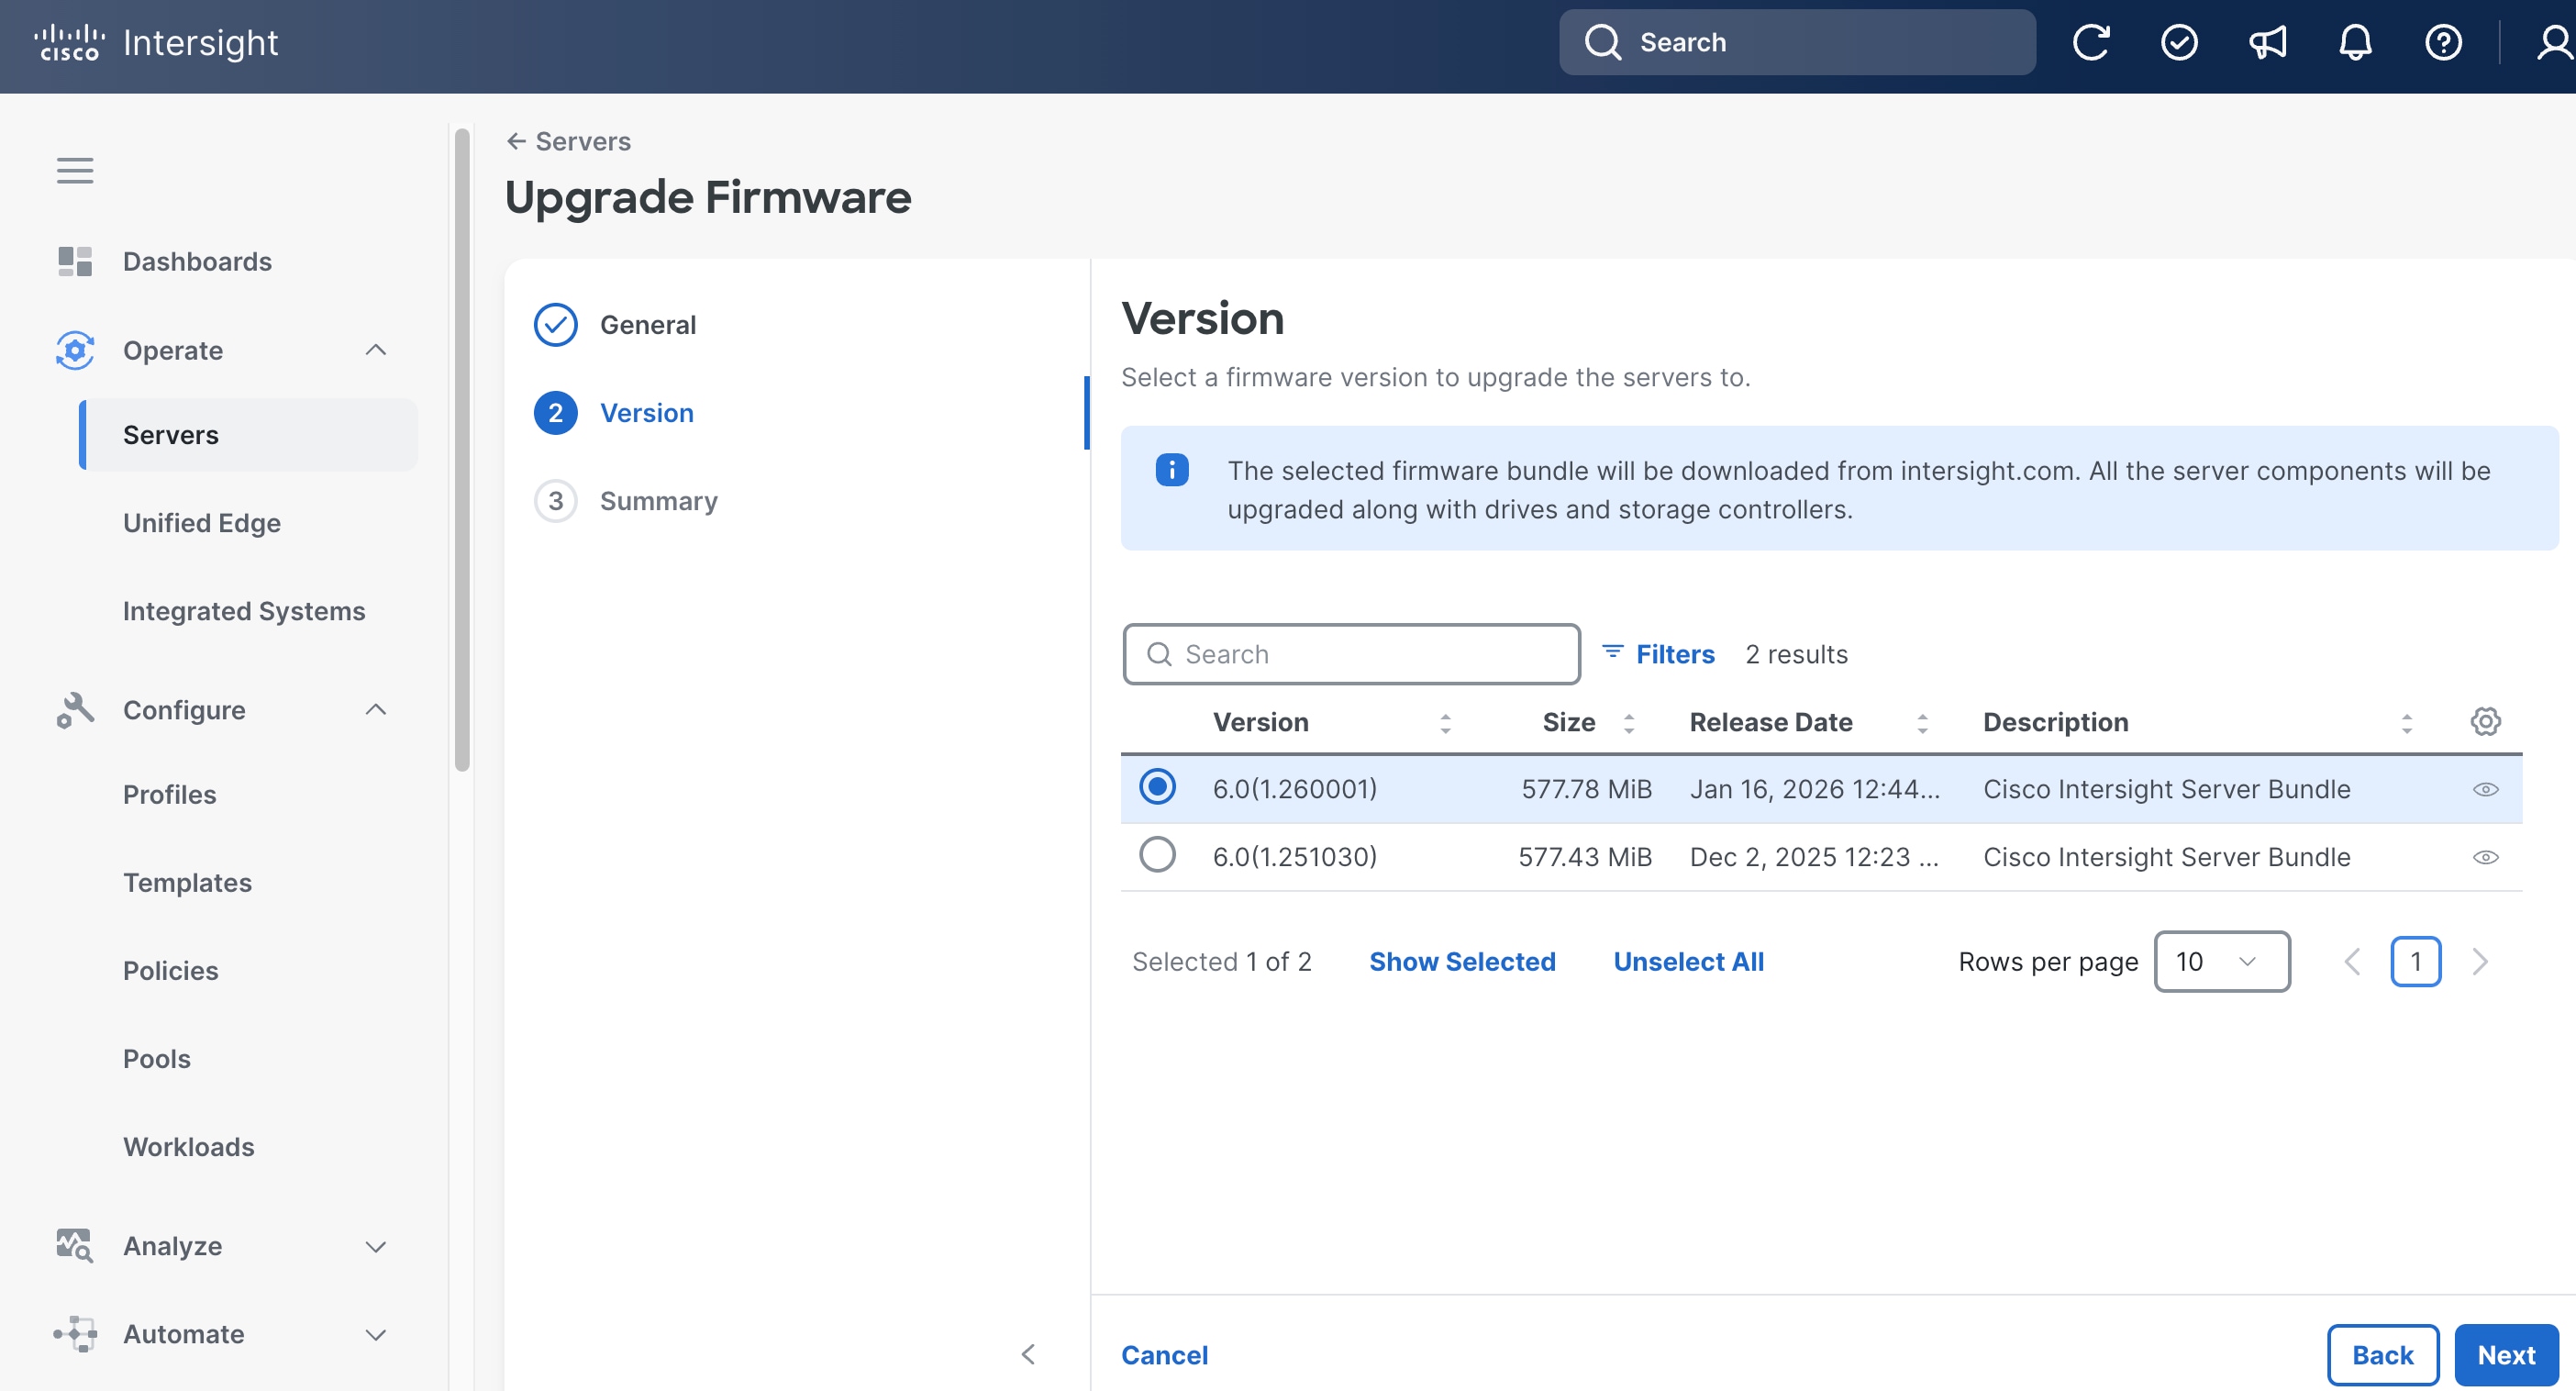This screenshot has width=2576, height=1391.
Task: Select firmware version 6.0(1.251030) radio button
Action: point(1157,855)
